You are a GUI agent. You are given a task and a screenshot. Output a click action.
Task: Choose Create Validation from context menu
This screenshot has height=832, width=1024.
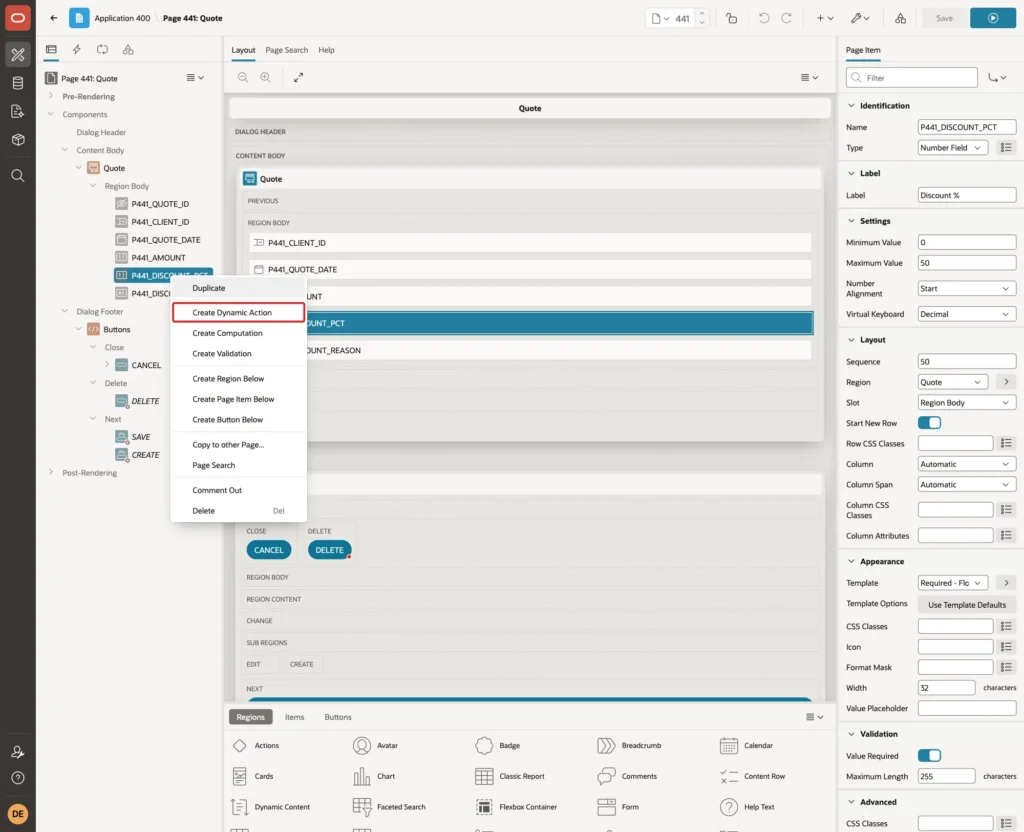click(238, 354)
